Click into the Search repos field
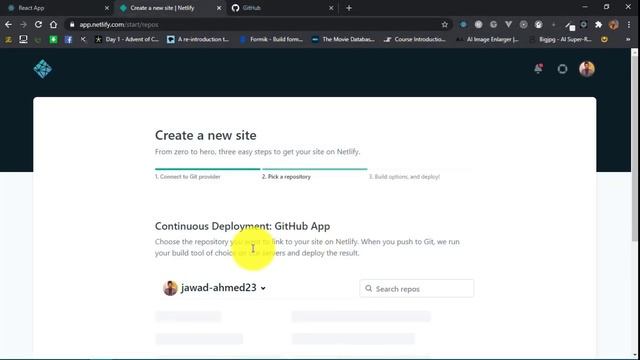The width and height of the screenshot is (640, 360). [x=416, y=289]
